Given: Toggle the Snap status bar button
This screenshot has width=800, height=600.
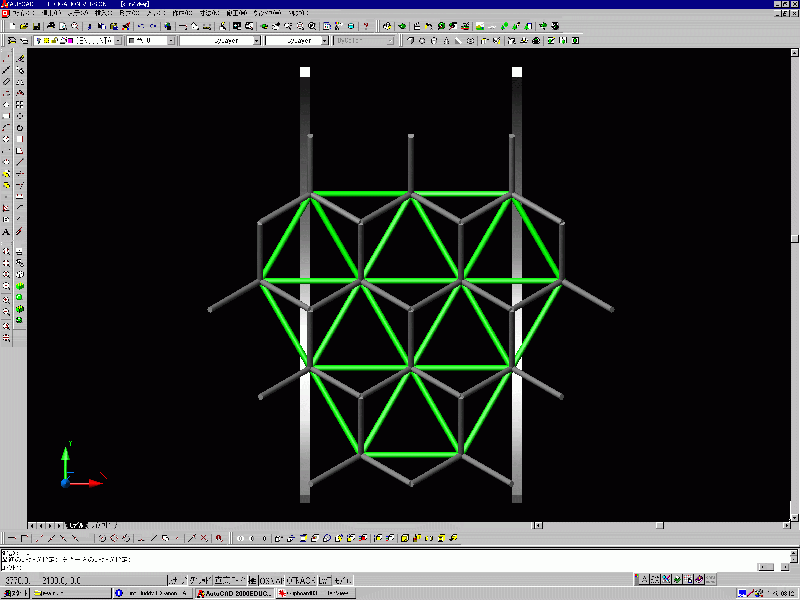Looking at the screenshot, I should (x=178, y=580).
